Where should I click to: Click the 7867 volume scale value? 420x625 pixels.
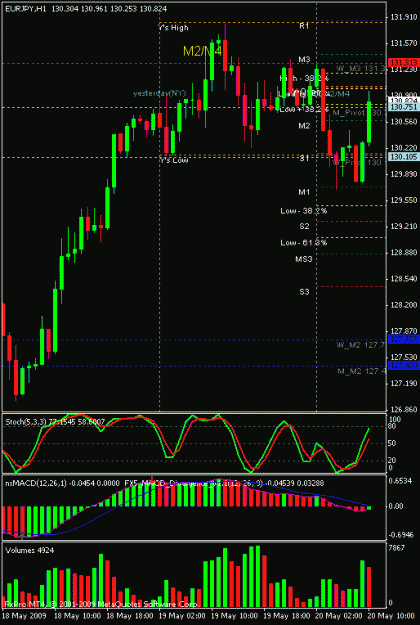point(397,548)
